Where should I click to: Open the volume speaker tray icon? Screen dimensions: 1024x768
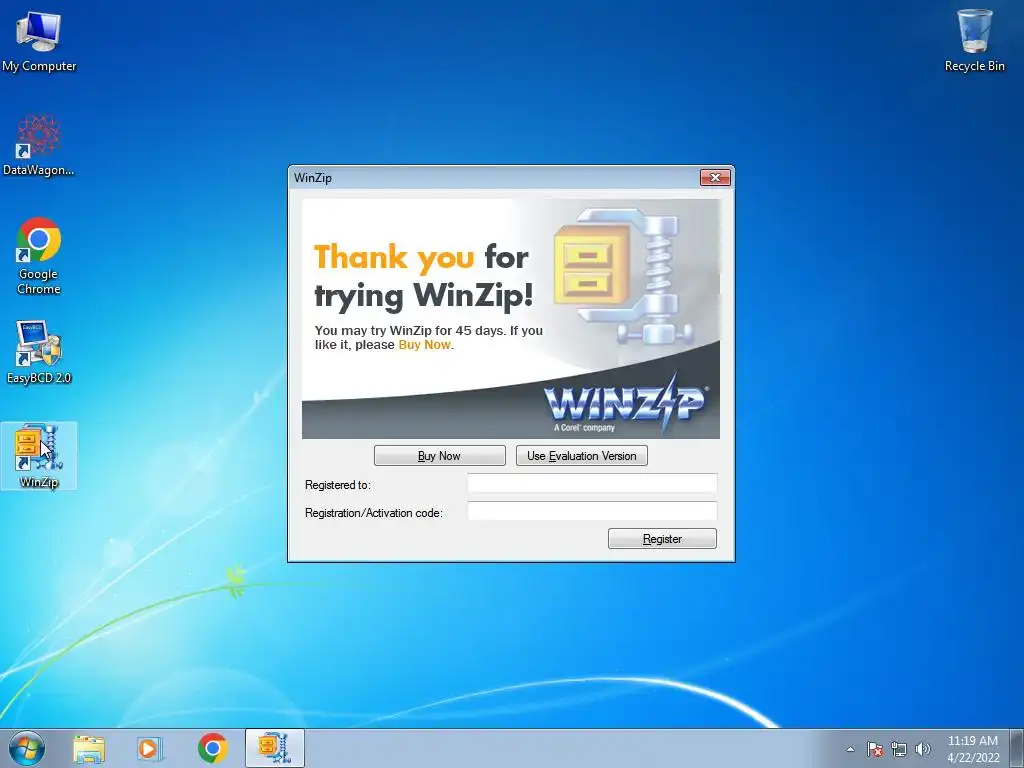[x=923, y=749]
